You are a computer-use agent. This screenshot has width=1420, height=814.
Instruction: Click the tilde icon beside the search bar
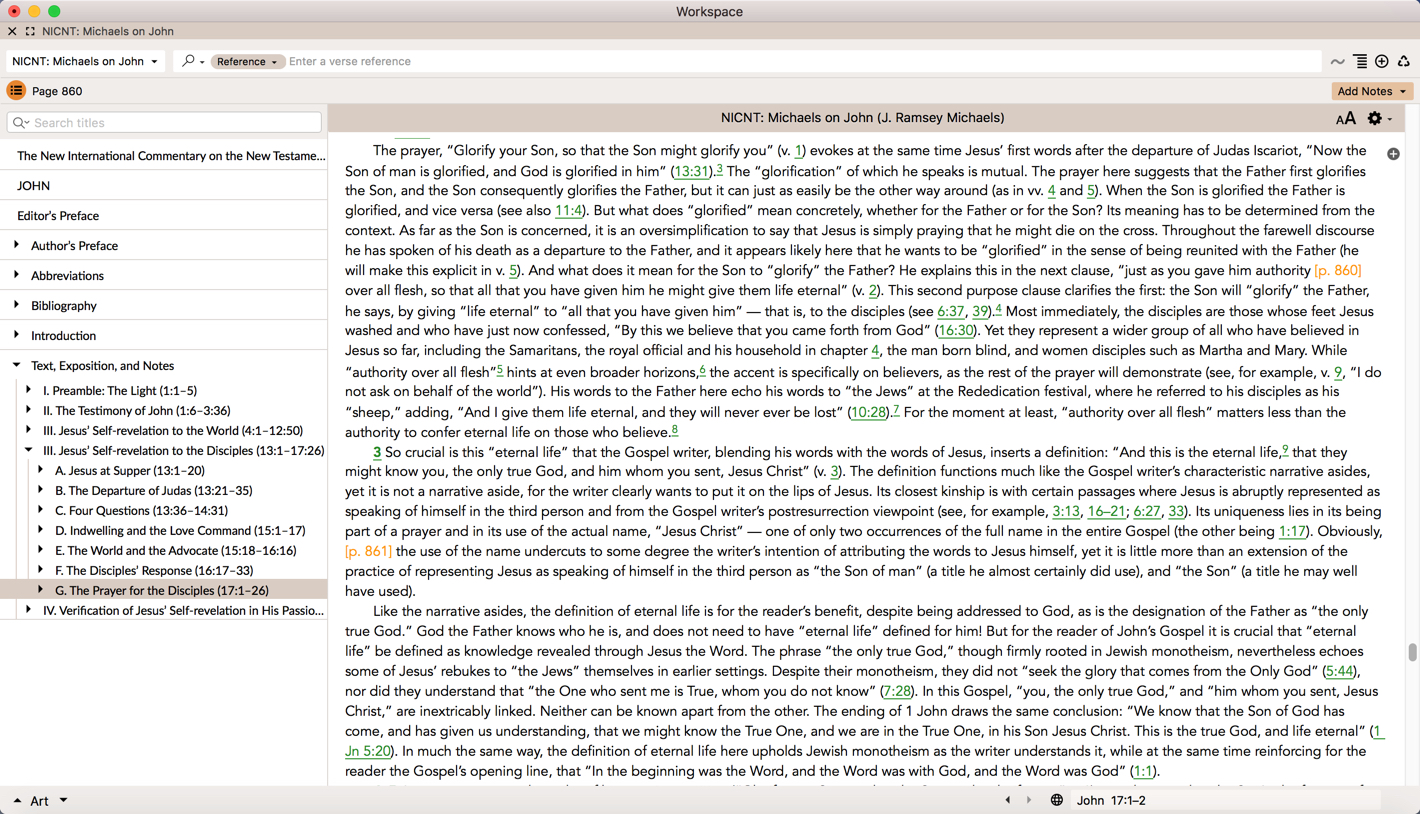pyautogui.click(x=1337, y=62)
